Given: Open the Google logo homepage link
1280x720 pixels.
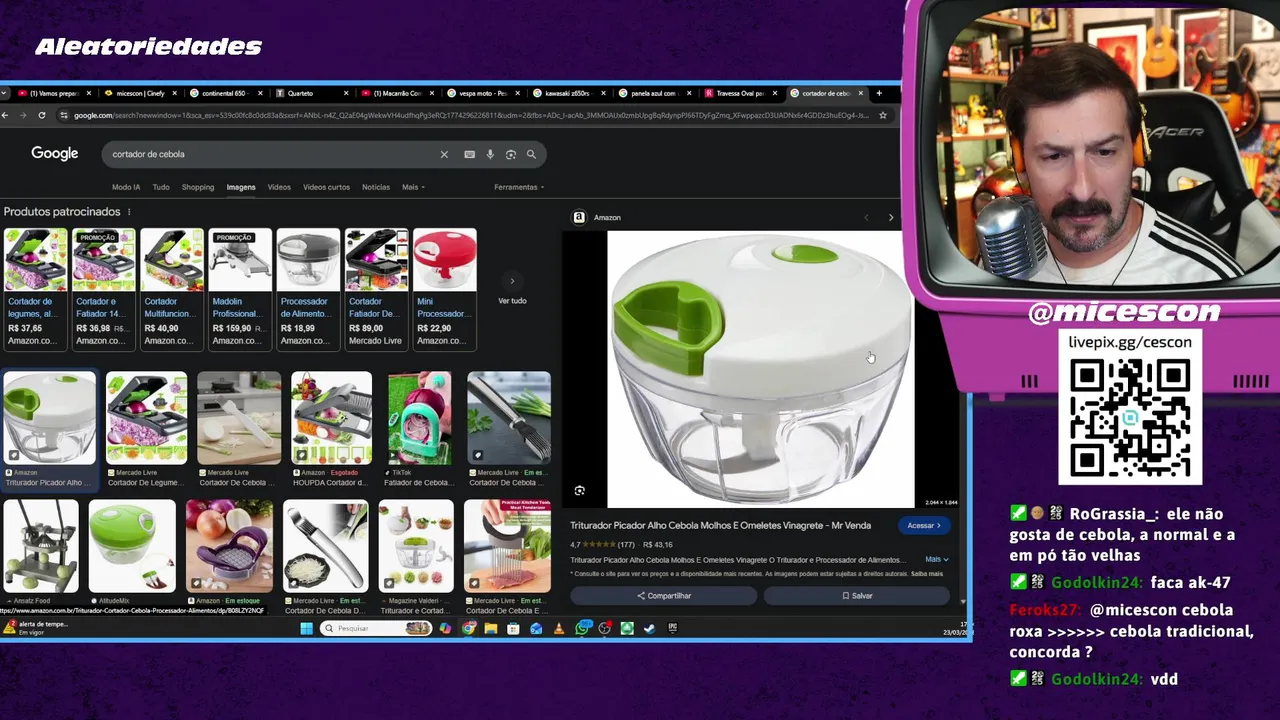Looking at the screenshot, I should pyautogui.click(x=54, y=153).
